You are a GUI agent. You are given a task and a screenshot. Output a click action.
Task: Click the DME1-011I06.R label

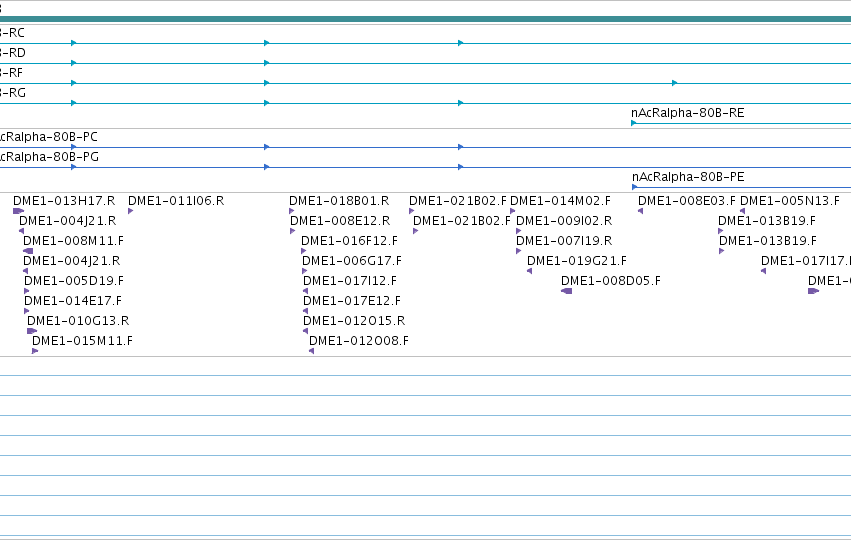[176, 201]
